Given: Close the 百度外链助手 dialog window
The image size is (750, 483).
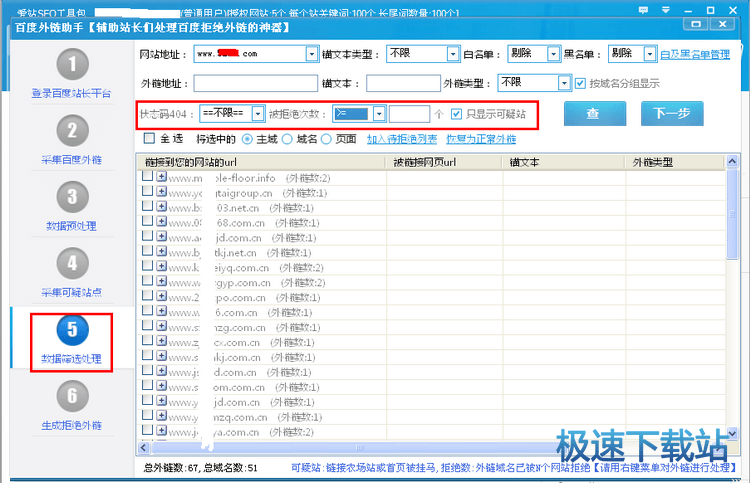Looking at the screenshot, I should point(722,24).
